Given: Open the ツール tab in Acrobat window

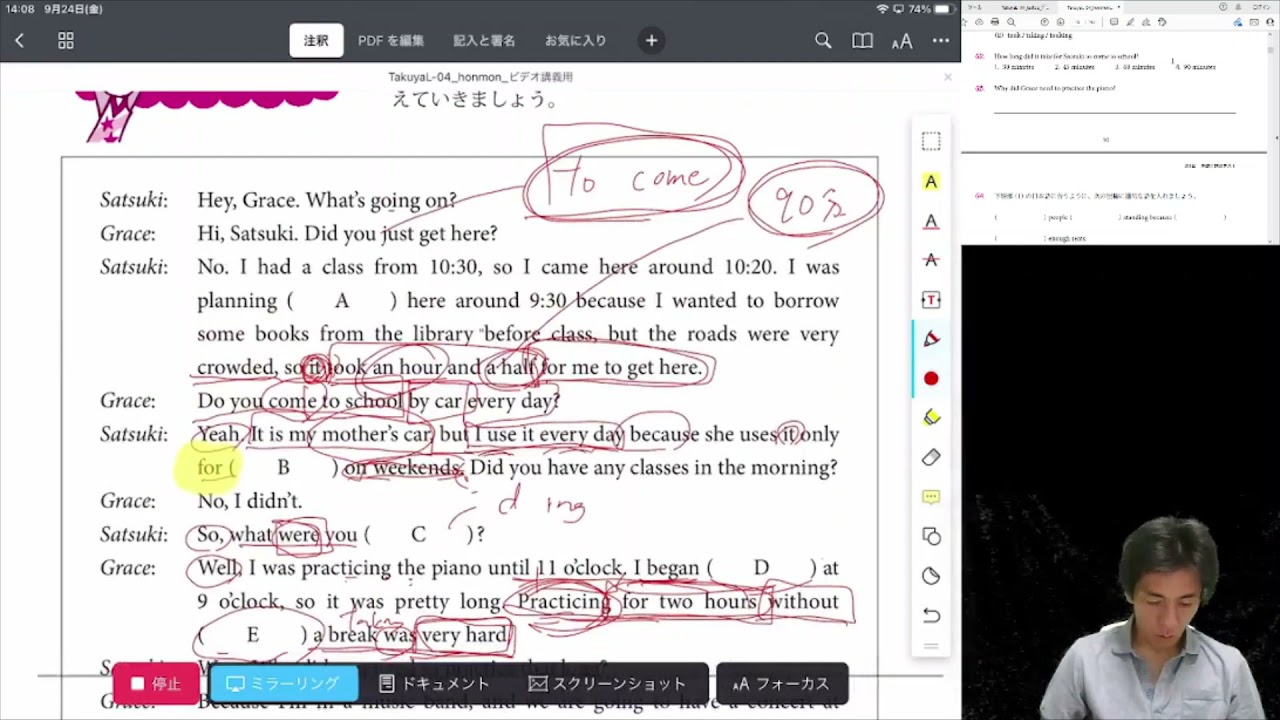Looking at the screenshot, I should click(x=974, y=7).
